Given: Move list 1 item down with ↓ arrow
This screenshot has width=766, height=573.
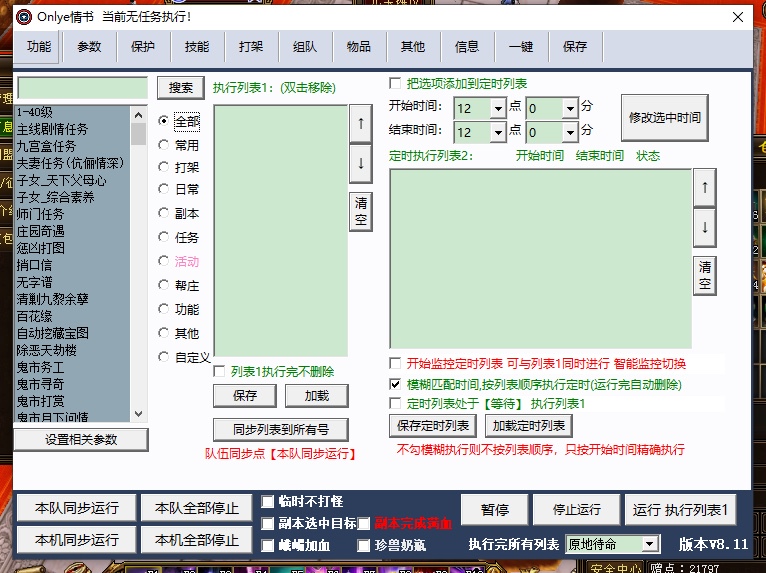Looking at the screenshot, I should (x=361, y=163).
